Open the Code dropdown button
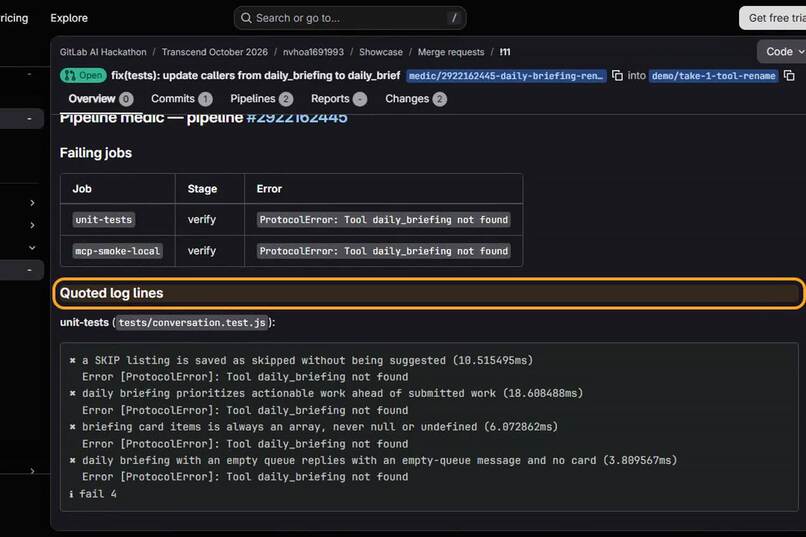The height and width of the screenshot is (537, 806). tap(783, 51)
